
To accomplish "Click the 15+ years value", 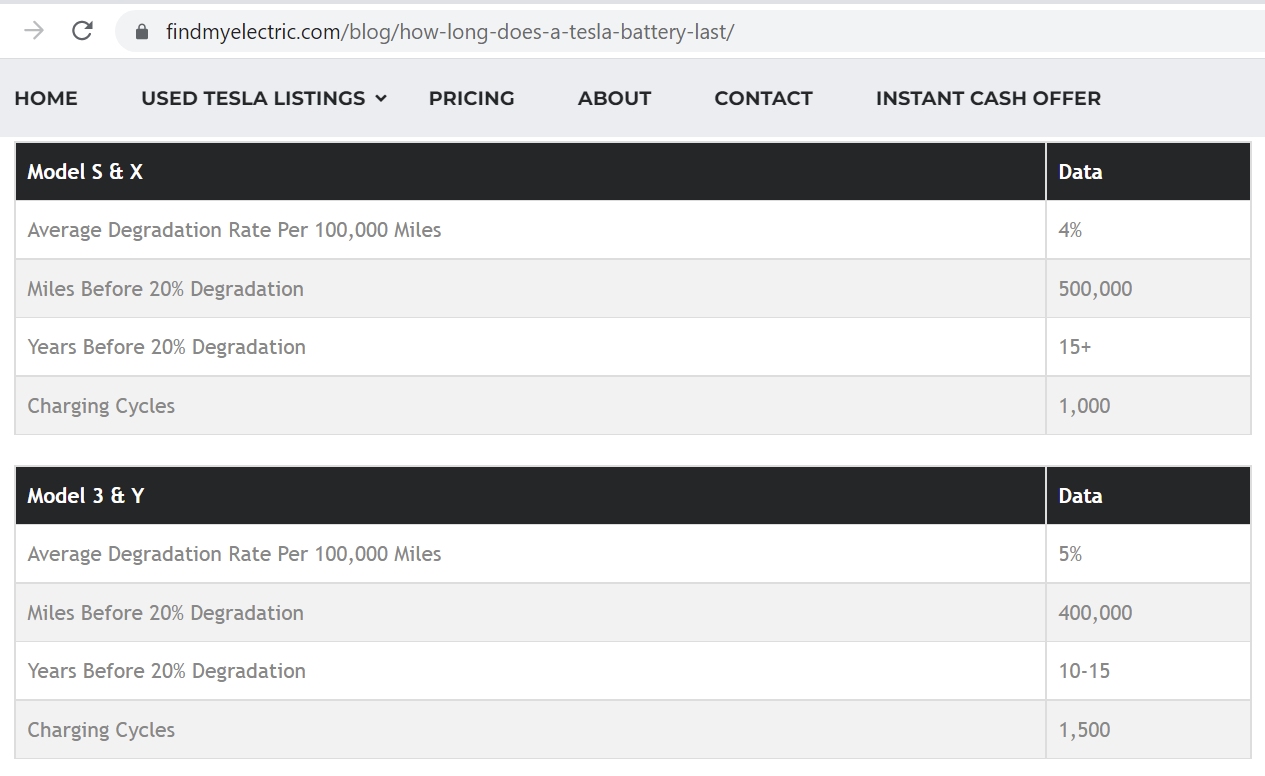I will pos(1075,347).
